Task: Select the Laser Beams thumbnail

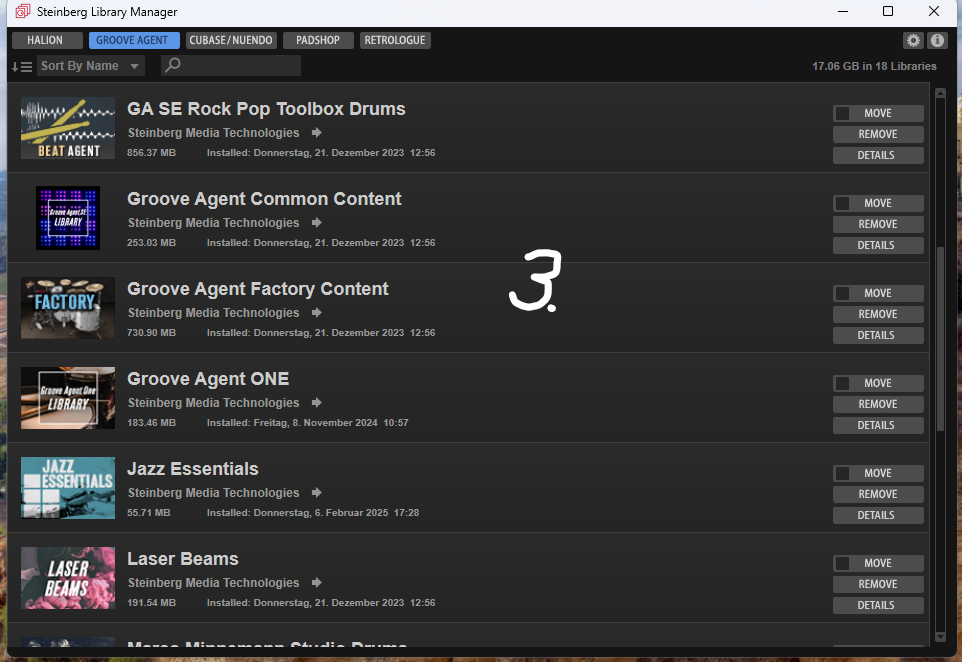Action: 68,578
